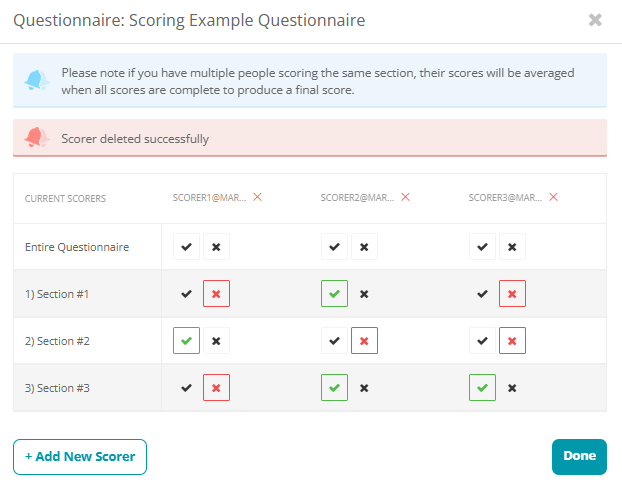Assign scorer1 to Entire Questionnaire checkmark
Screen dimensions: 622x490
pyautogui.click(x=186, y=247)
